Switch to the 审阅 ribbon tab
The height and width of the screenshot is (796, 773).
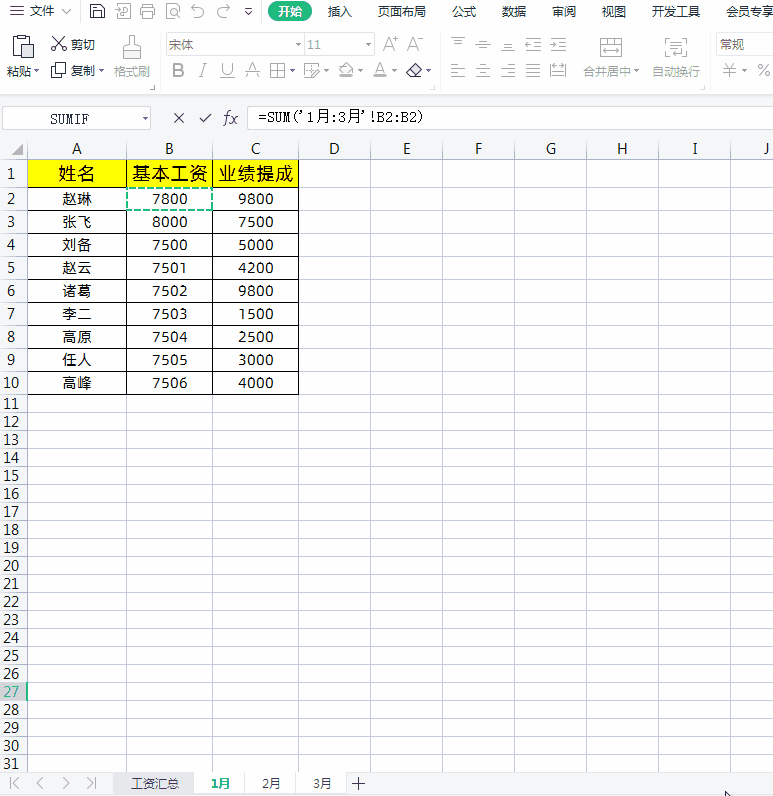[x=564, y=11]
